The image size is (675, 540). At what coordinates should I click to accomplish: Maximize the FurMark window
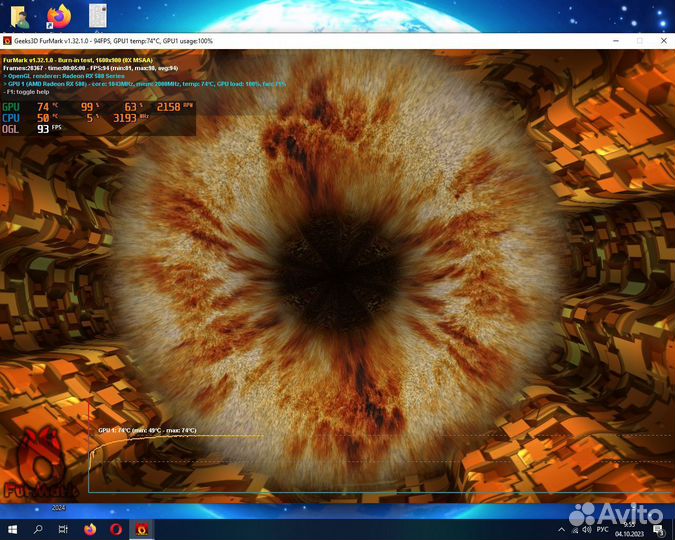tap(640, 41)
